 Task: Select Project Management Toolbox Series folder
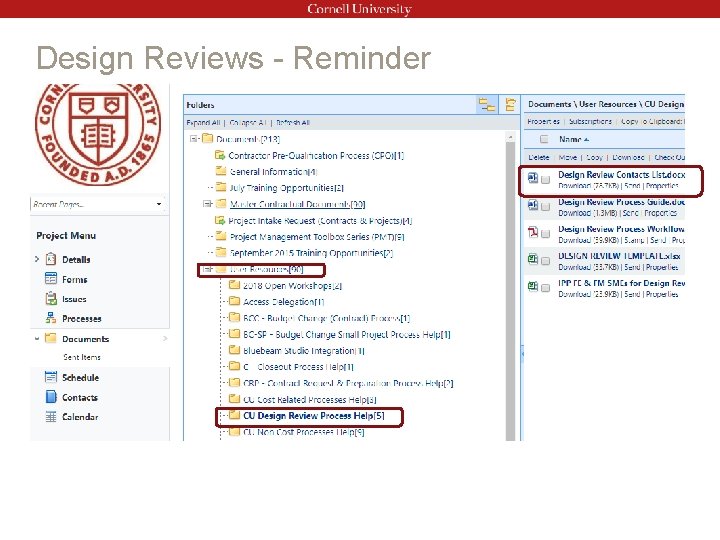(x=317, y=237)
